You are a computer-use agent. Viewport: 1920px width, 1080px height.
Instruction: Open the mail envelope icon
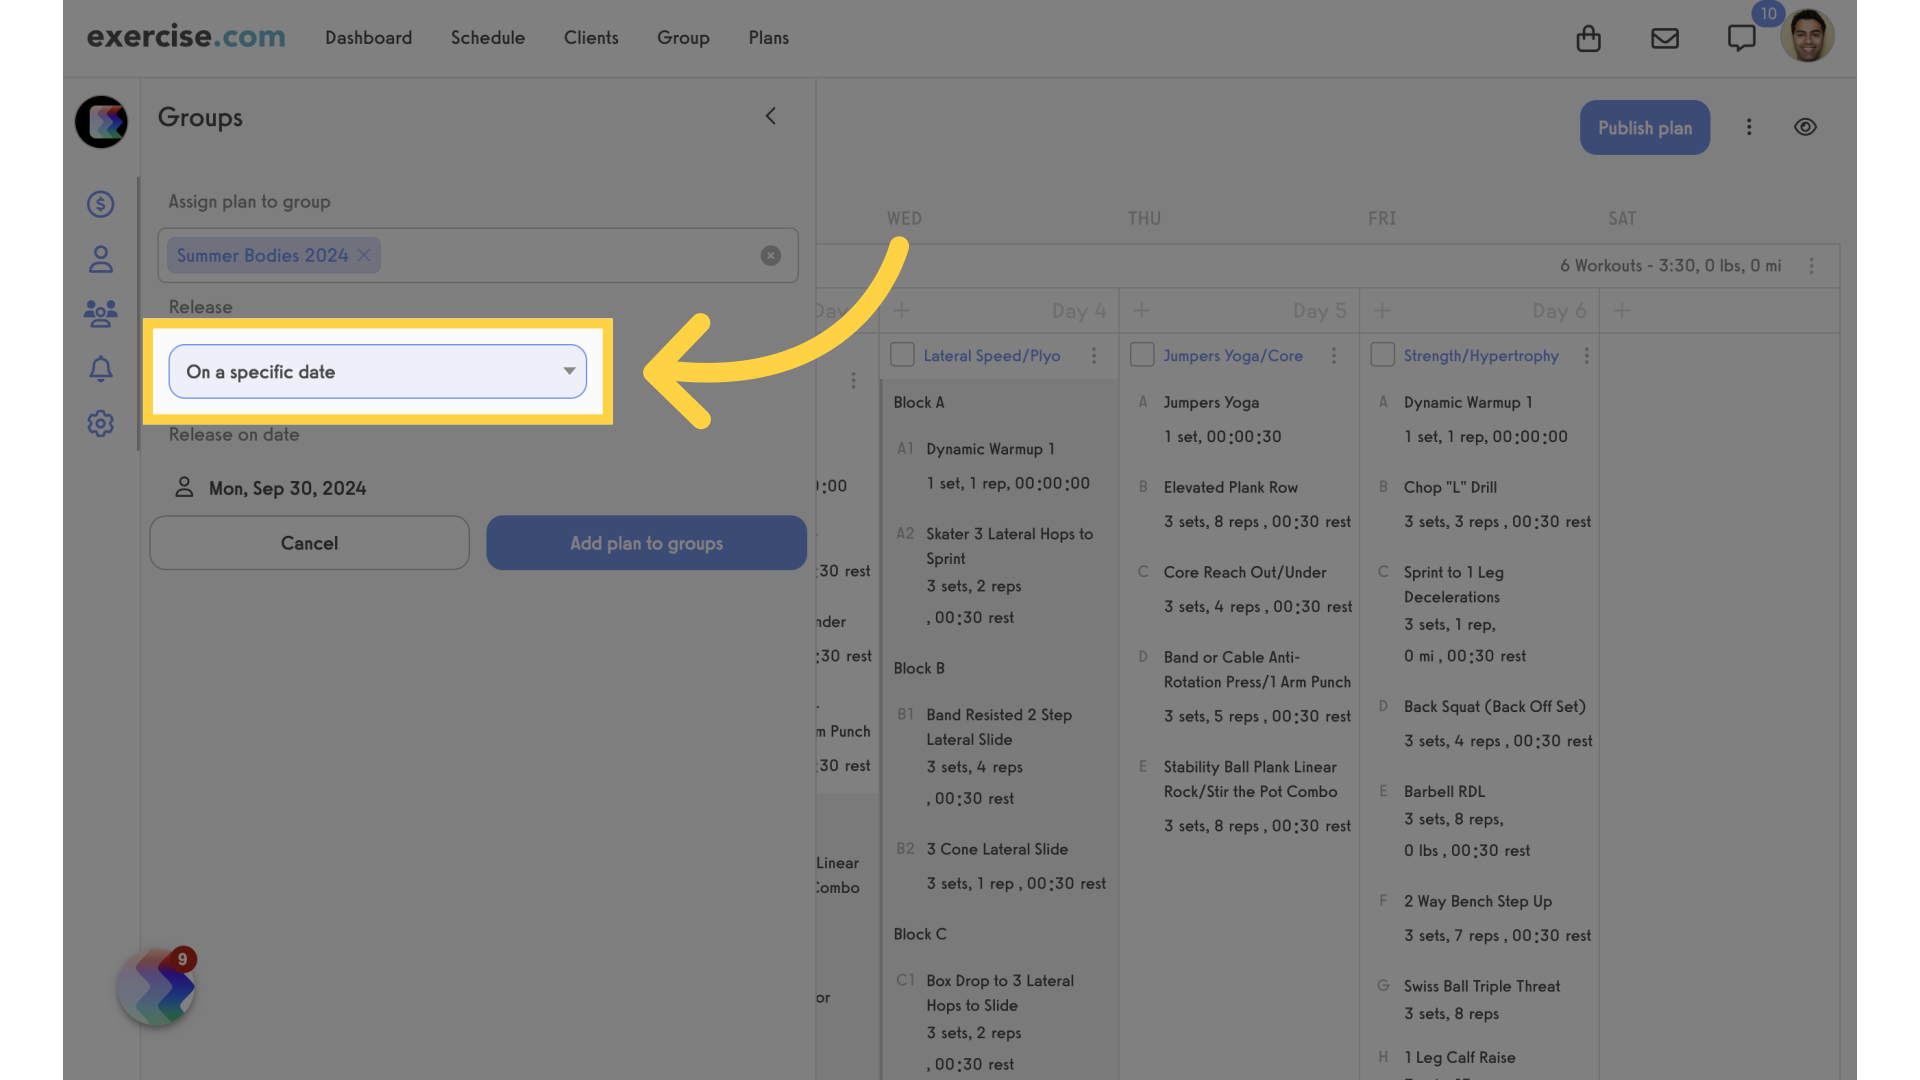tap(1665, 38)
